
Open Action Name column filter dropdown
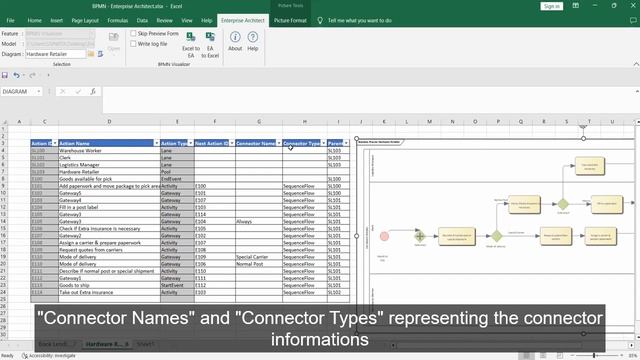point(156,143)
